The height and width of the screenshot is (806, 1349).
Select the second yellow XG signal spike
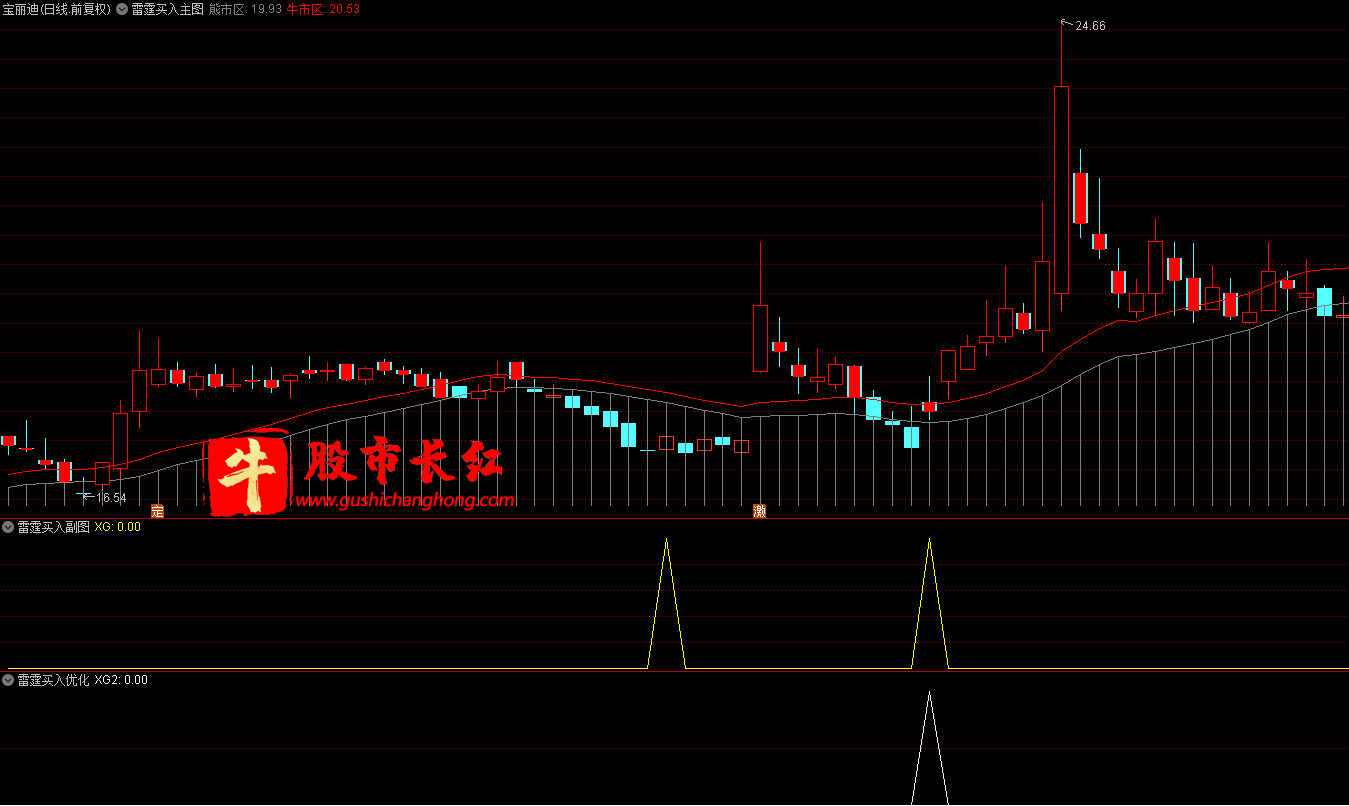click(x=930, y=604)
